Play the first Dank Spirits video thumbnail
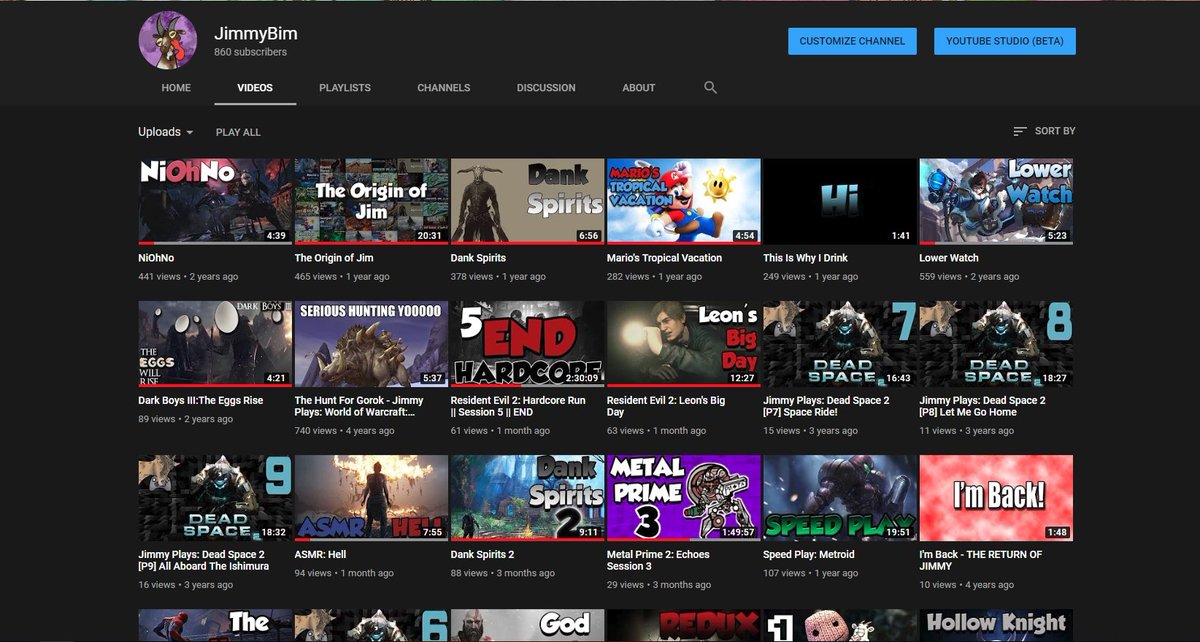Screen dimensions: 1200x642 point(527,202)
